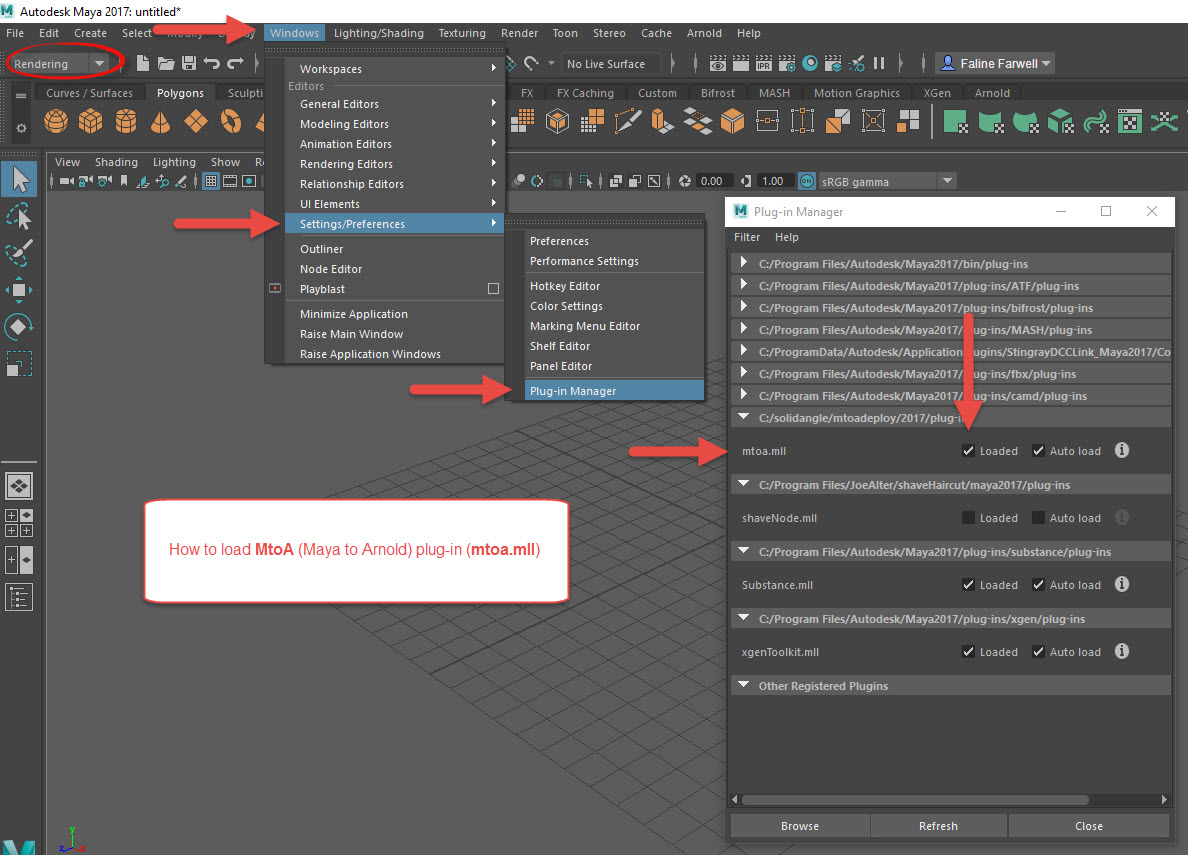Open the sRGB gamma view transform dropdown
The width and height of the screenshot is (1188, 855).
tap(947, 181)
